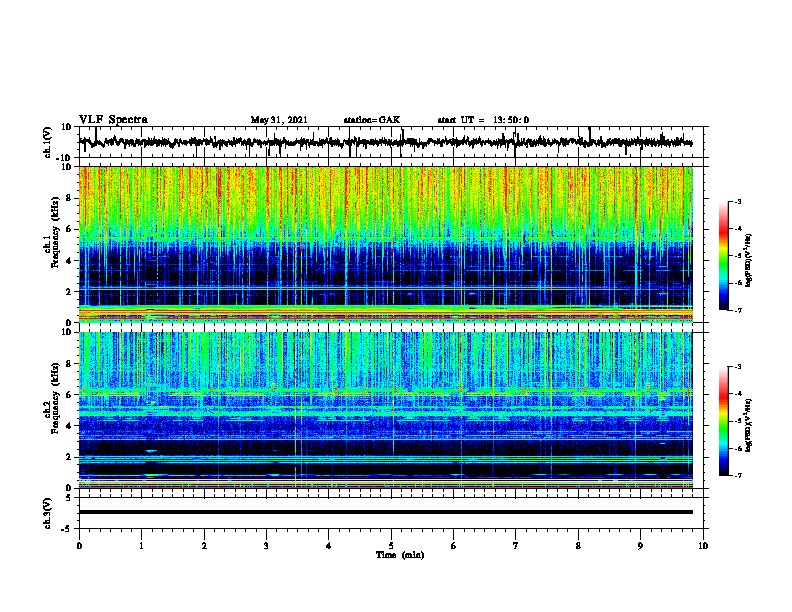Click time axis tick label "0"

pyautogui.click(x=79, y=546)
